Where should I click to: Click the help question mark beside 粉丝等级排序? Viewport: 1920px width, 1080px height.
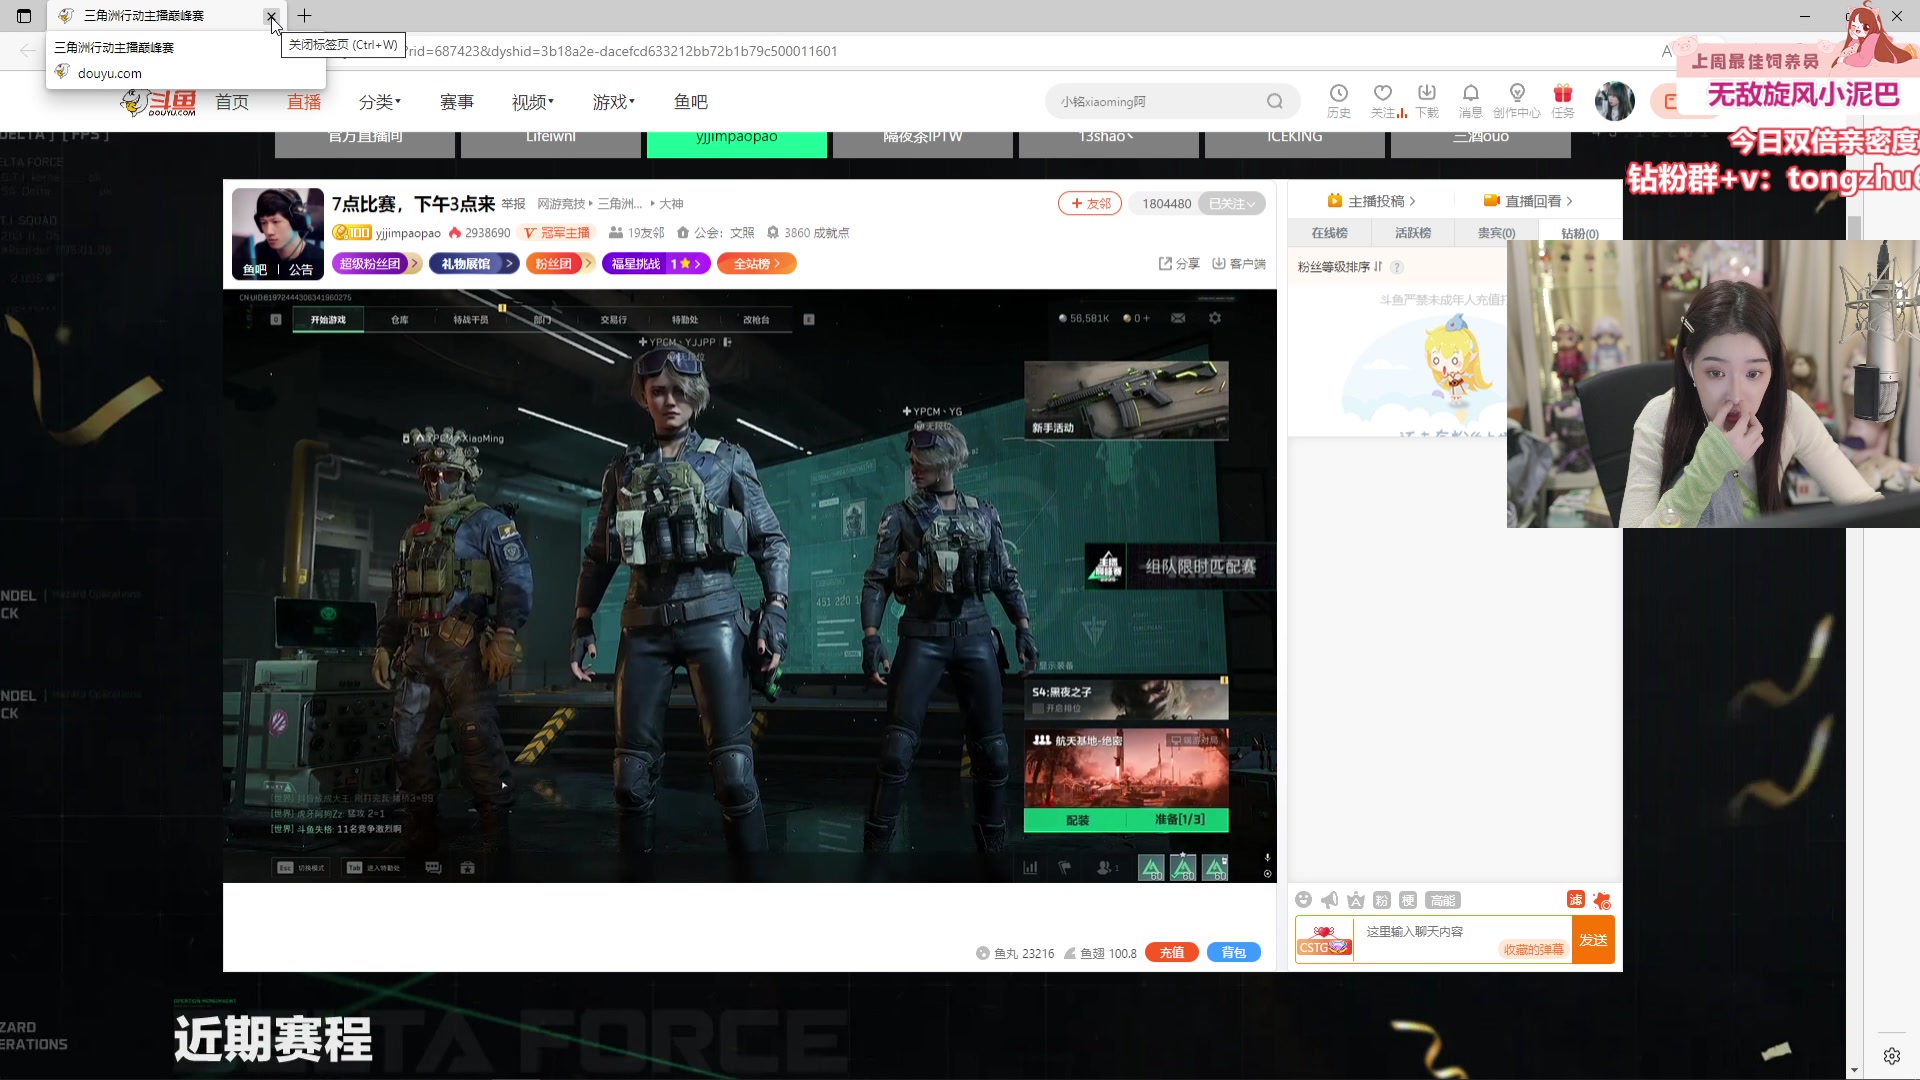[1397, 267]
